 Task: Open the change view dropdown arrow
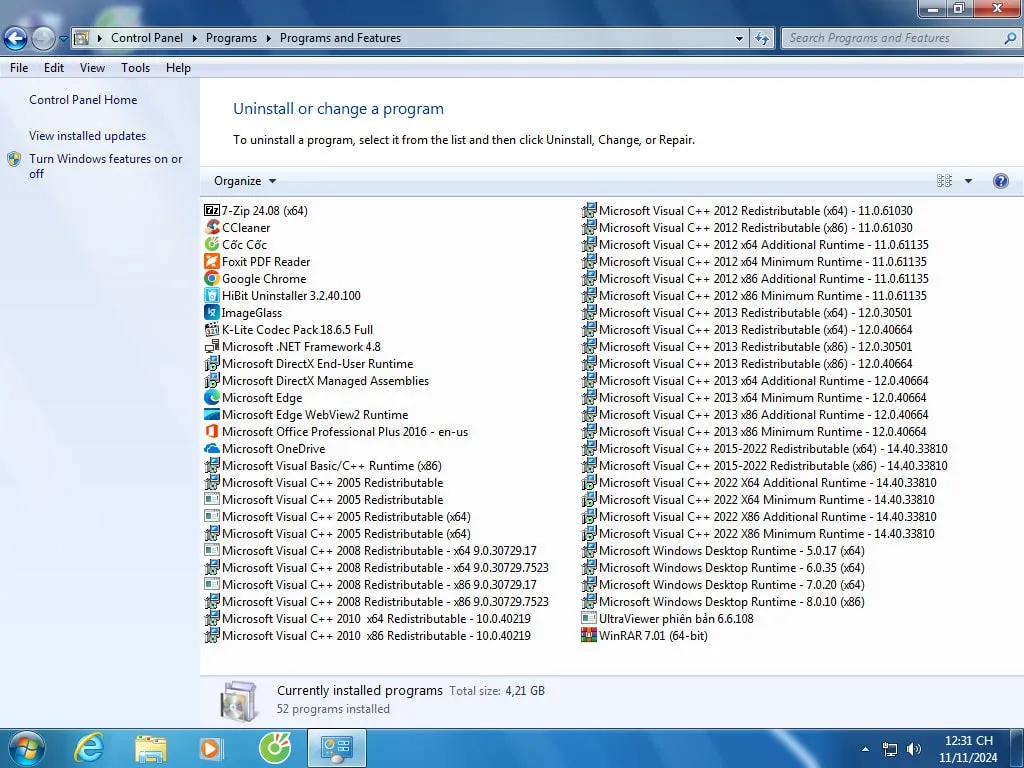(968, 181)
